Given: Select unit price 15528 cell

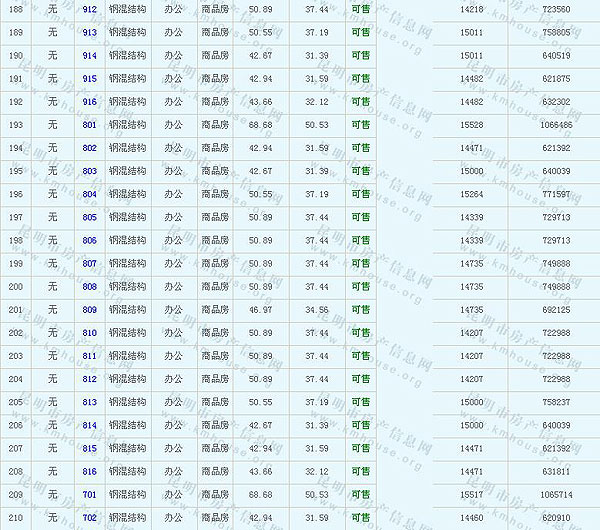Looking at the screenshot, I should click(472, 125).
